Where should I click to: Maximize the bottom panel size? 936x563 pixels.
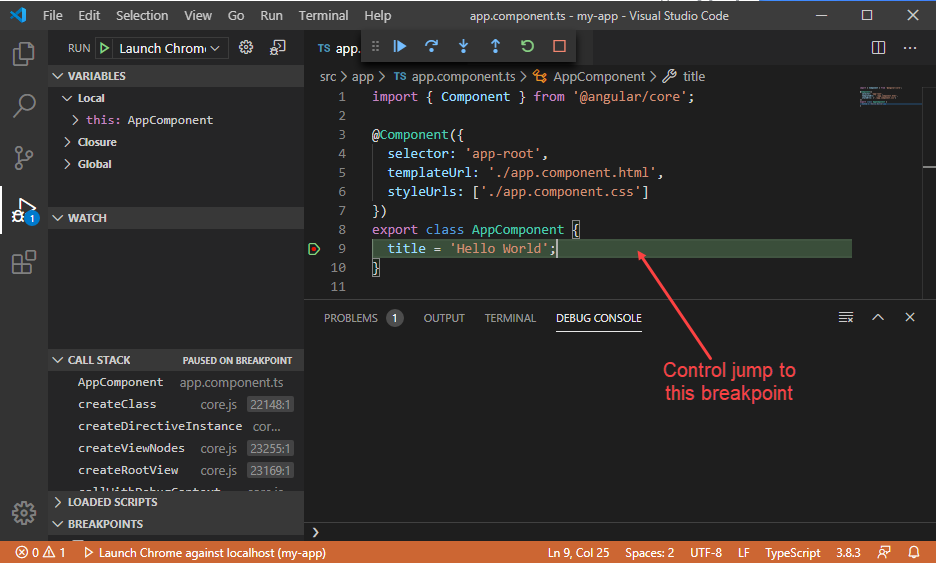click(878, 317)
